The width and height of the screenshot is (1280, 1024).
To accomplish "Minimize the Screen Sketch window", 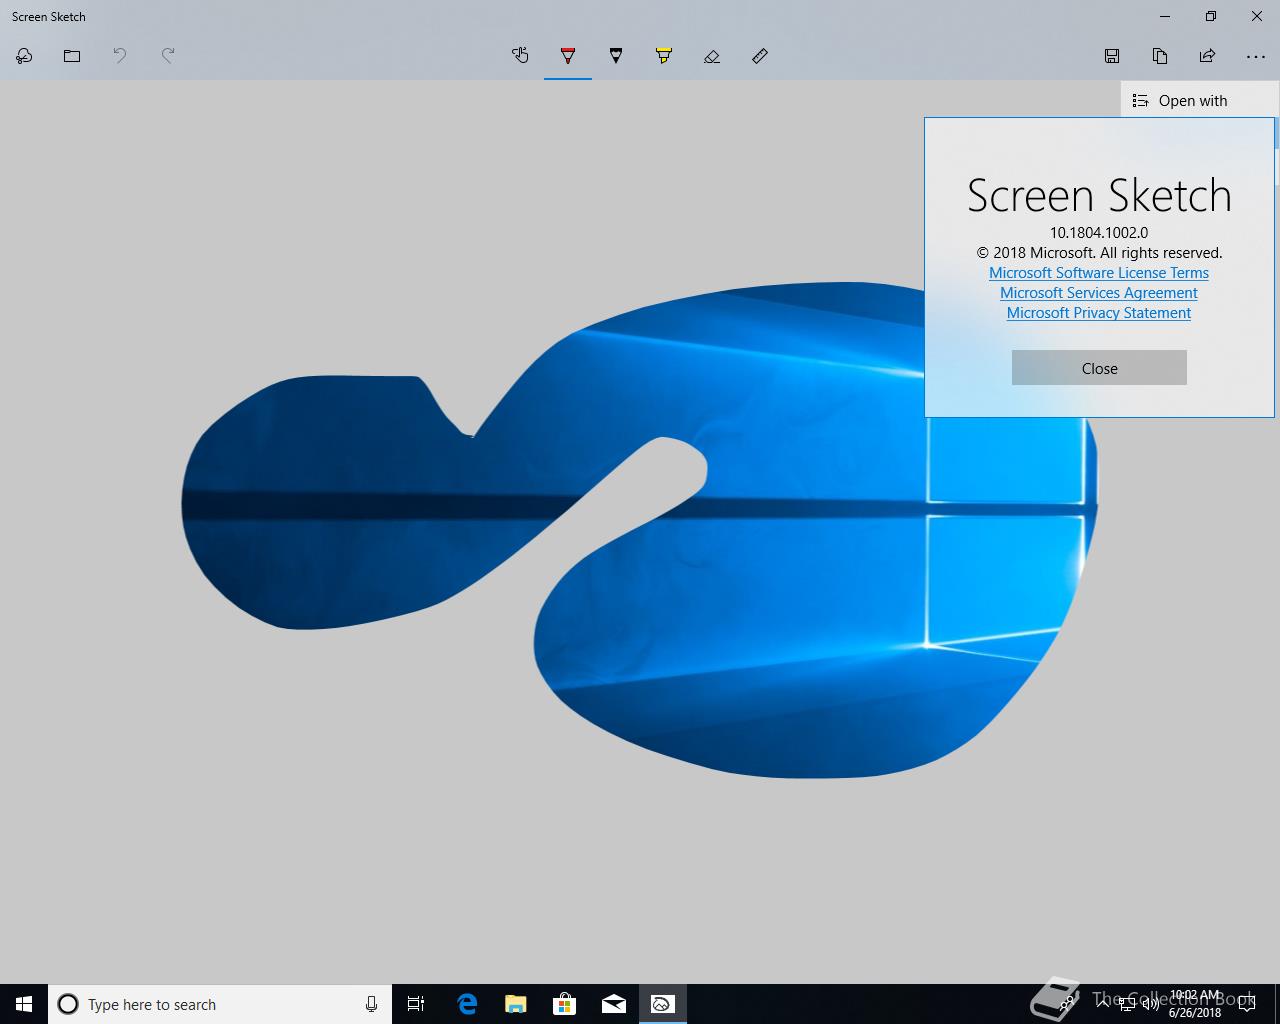I will (x=1165, y=16).
